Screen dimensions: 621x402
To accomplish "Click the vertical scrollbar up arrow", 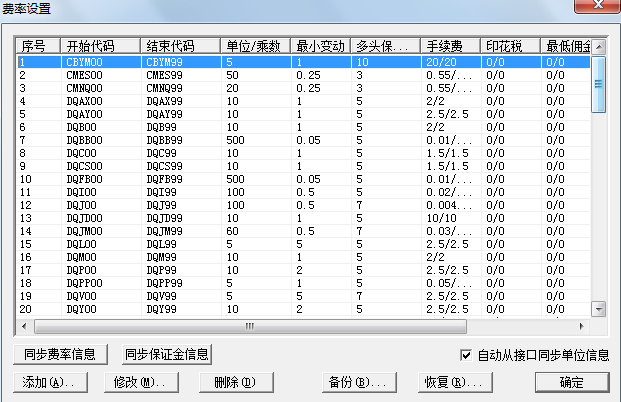I will [x=598, y=47].
